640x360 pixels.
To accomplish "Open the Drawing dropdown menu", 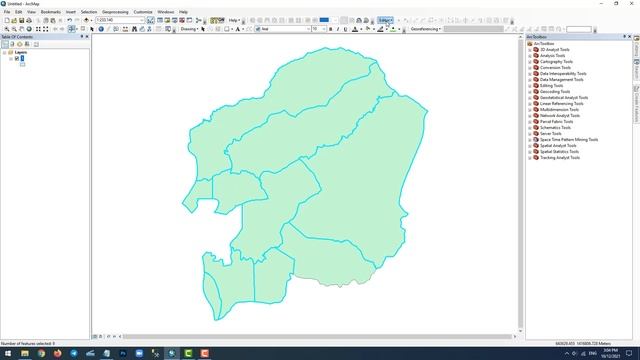I will [x=189, y=29].
